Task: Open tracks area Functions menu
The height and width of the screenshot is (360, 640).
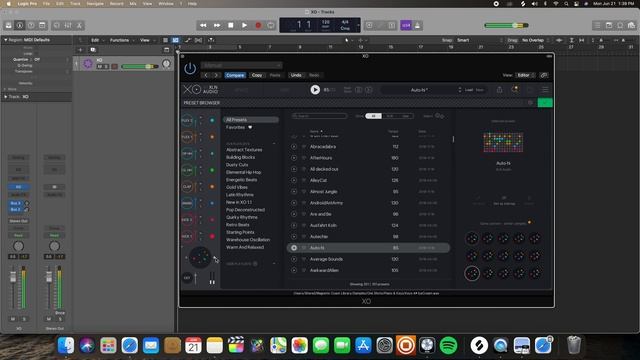Action: 121,40
